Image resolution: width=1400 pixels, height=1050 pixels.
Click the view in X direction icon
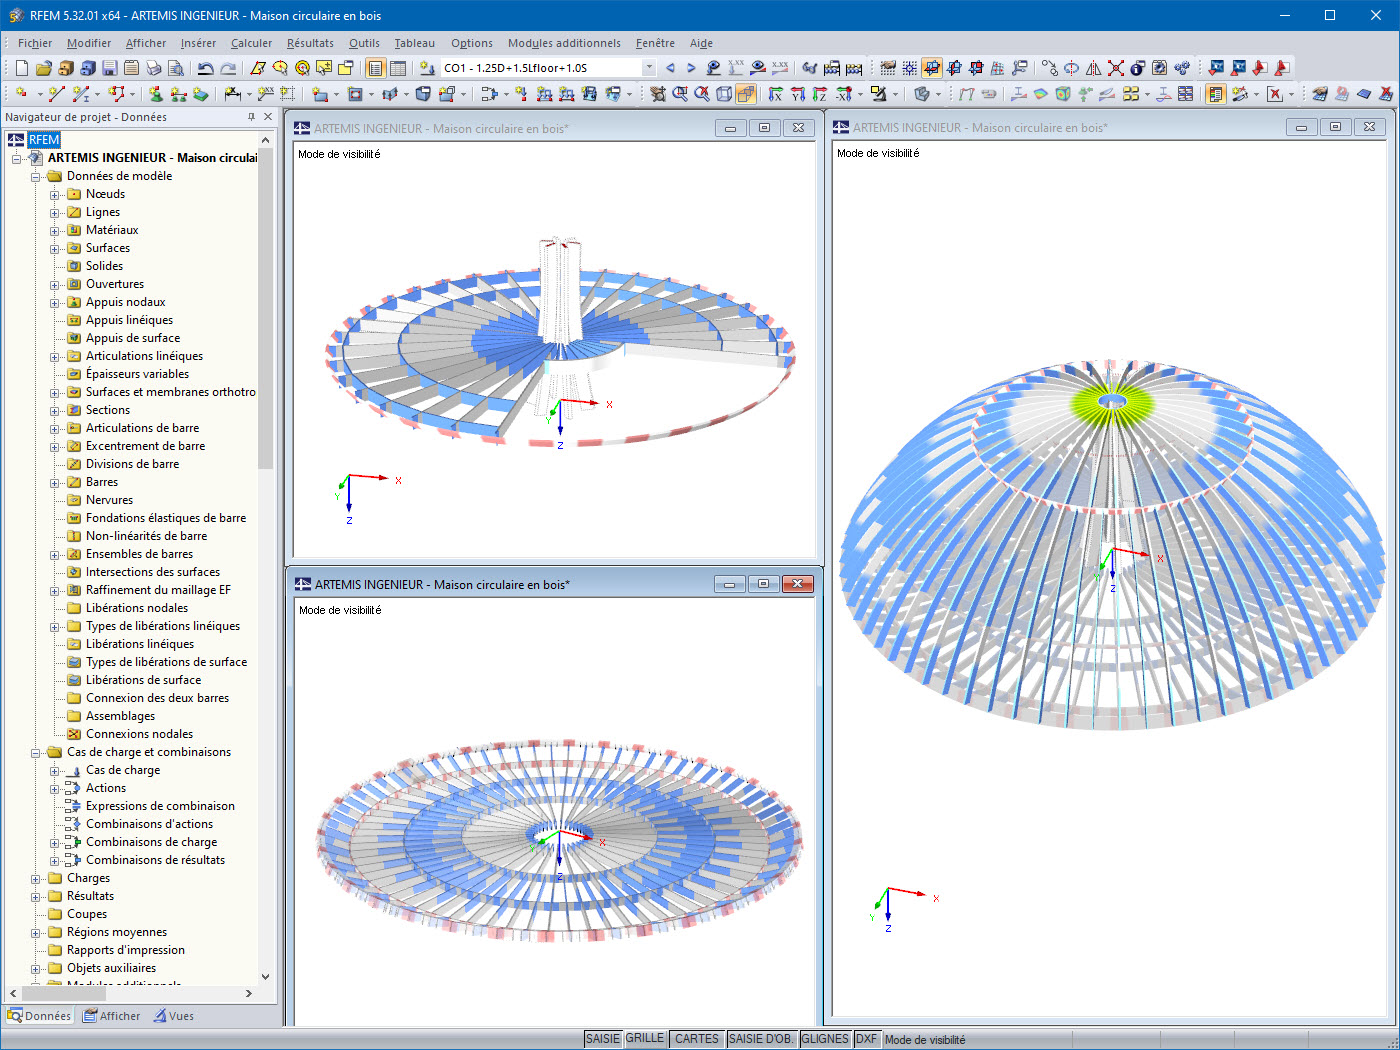point(776,95)
